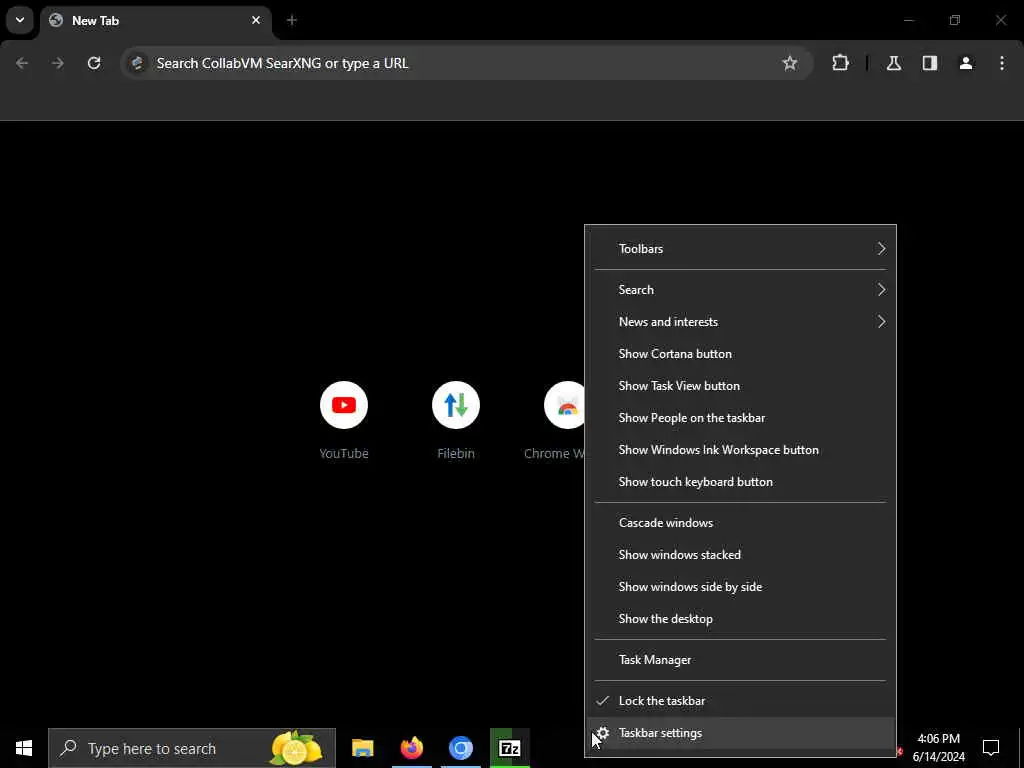Enable Show Task View button

pos(741,385)
